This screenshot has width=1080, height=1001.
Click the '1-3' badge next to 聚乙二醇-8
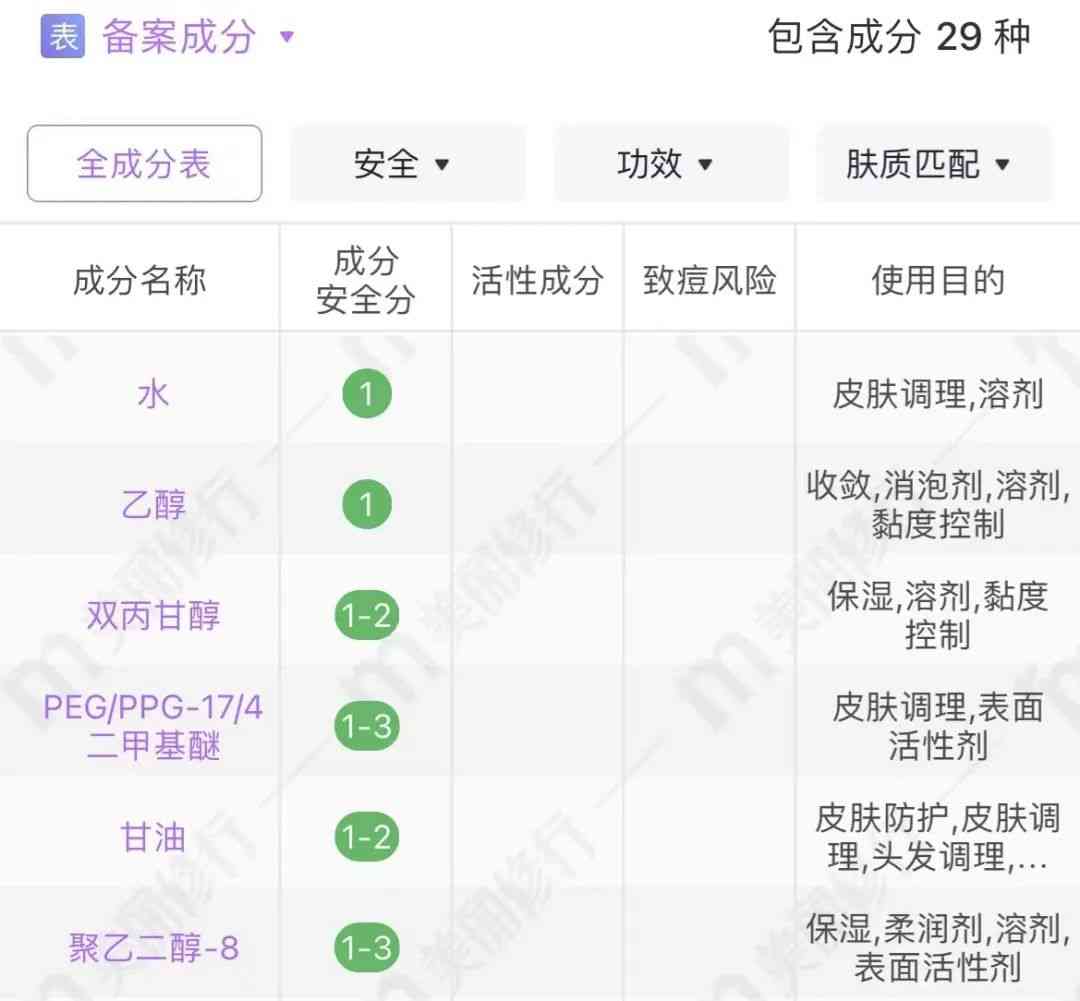tap(367, 948)
